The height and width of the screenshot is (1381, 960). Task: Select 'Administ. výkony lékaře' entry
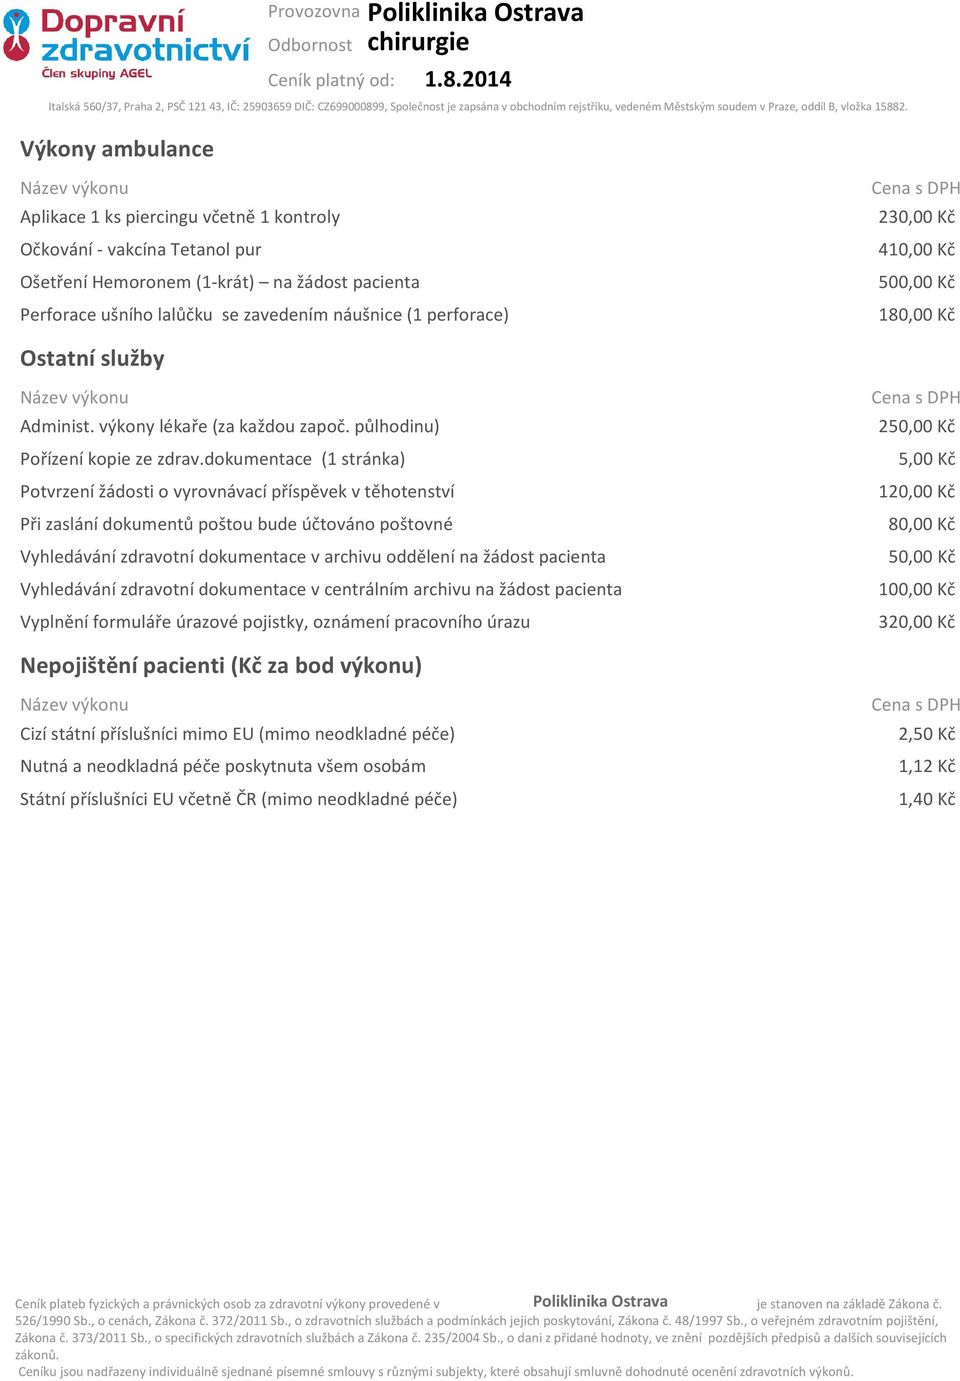click(x=230, y=426)
